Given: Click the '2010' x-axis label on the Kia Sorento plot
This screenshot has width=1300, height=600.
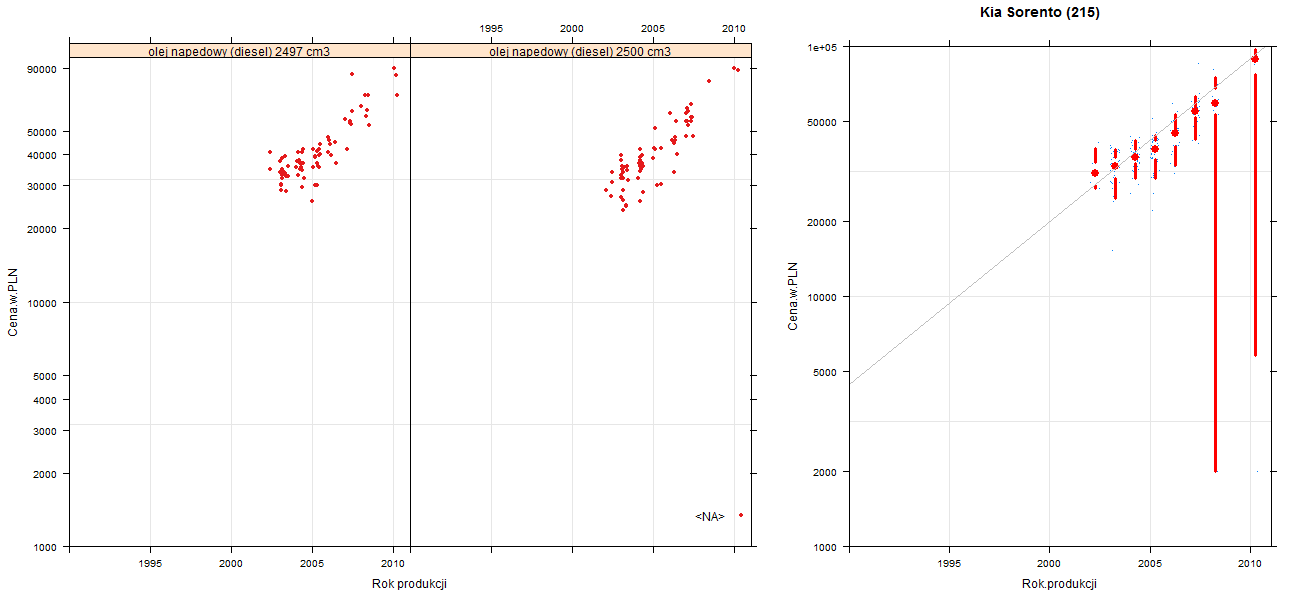Looking at the screenshot, I should 1250,564.
